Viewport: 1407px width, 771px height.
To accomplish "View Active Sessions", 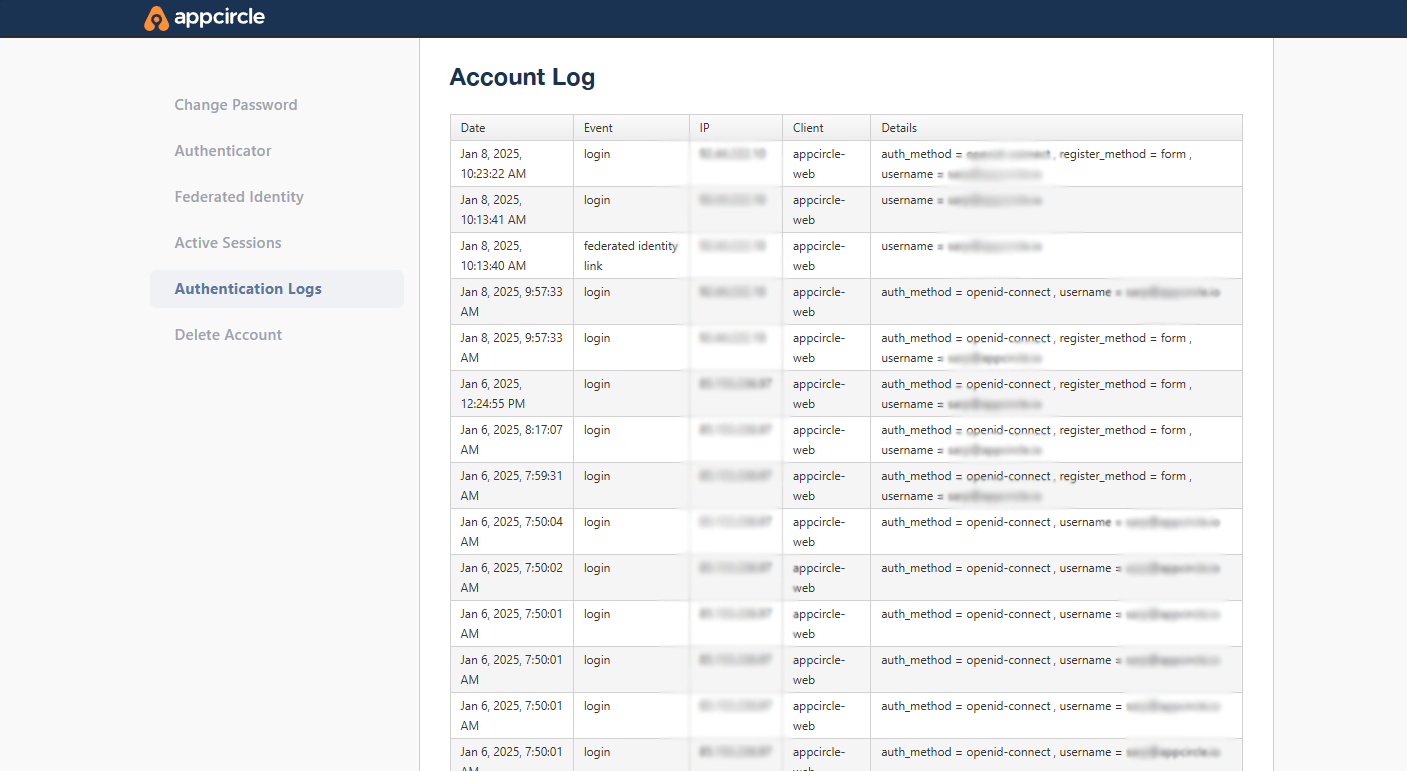I will (x=228, y=243).
